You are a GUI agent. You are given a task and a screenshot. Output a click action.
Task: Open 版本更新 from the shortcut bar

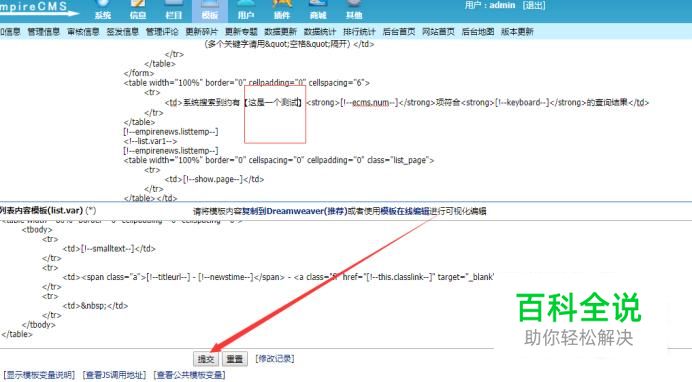(x=517, y=32)
